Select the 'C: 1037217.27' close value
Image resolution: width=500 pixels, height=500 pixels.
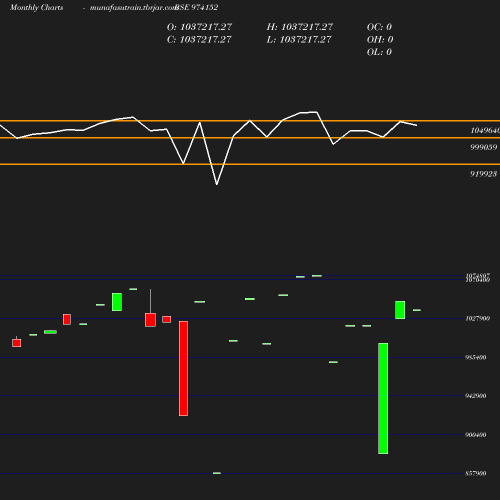pos(199,40)
